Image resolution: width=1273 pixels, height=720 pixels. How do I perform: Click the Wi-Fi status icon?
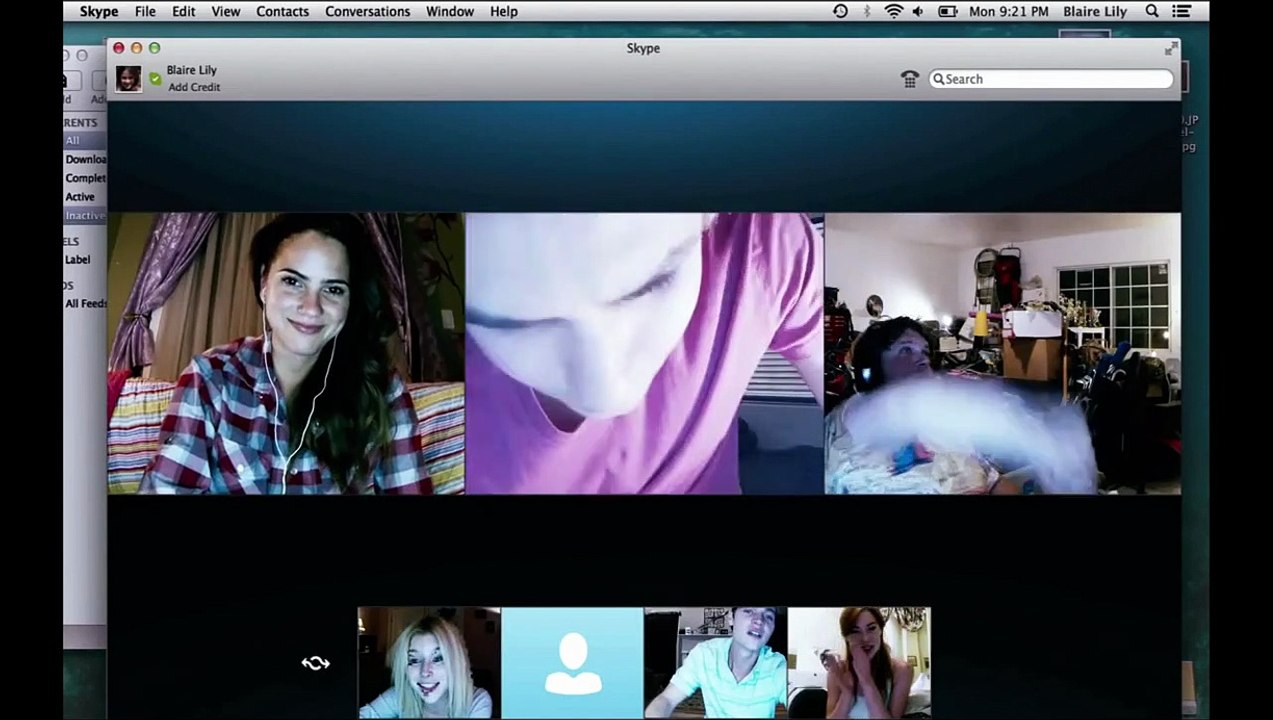[x=893, y=11]
